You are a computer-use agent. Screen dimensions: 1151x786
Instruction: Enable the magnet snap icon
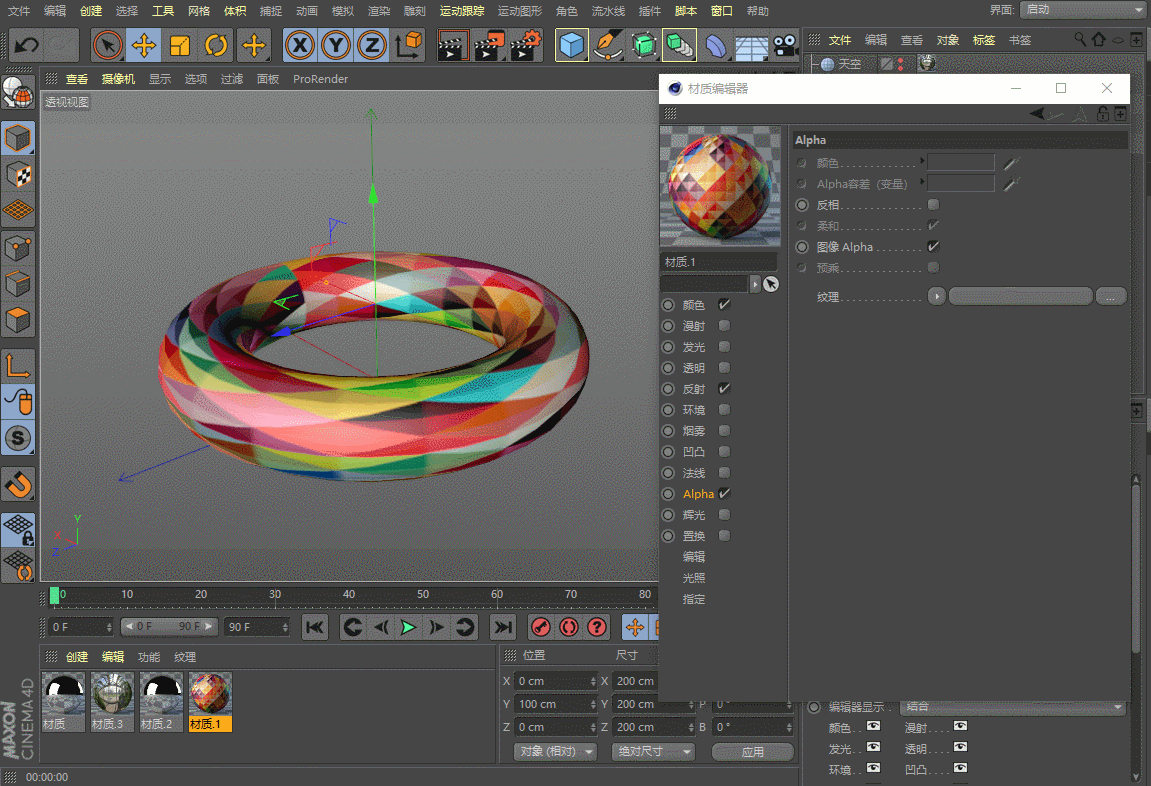[x=18, y=485]
